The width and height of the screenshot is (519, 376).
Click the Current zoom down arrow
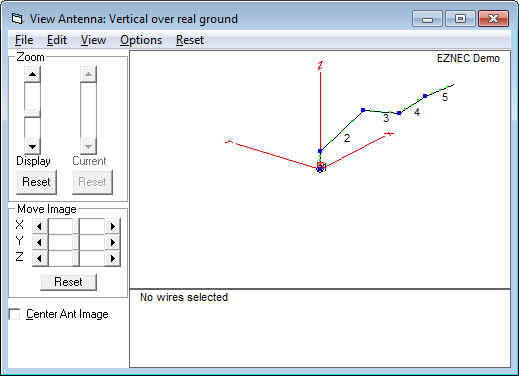click(x=88, y=146)
